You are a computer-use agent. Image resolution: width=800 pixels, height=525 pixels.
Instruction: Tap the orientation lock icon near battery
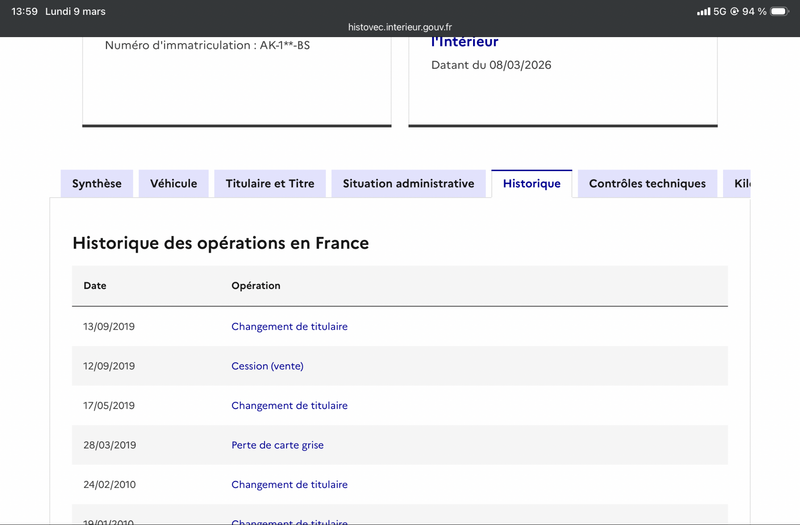(735, 12)
